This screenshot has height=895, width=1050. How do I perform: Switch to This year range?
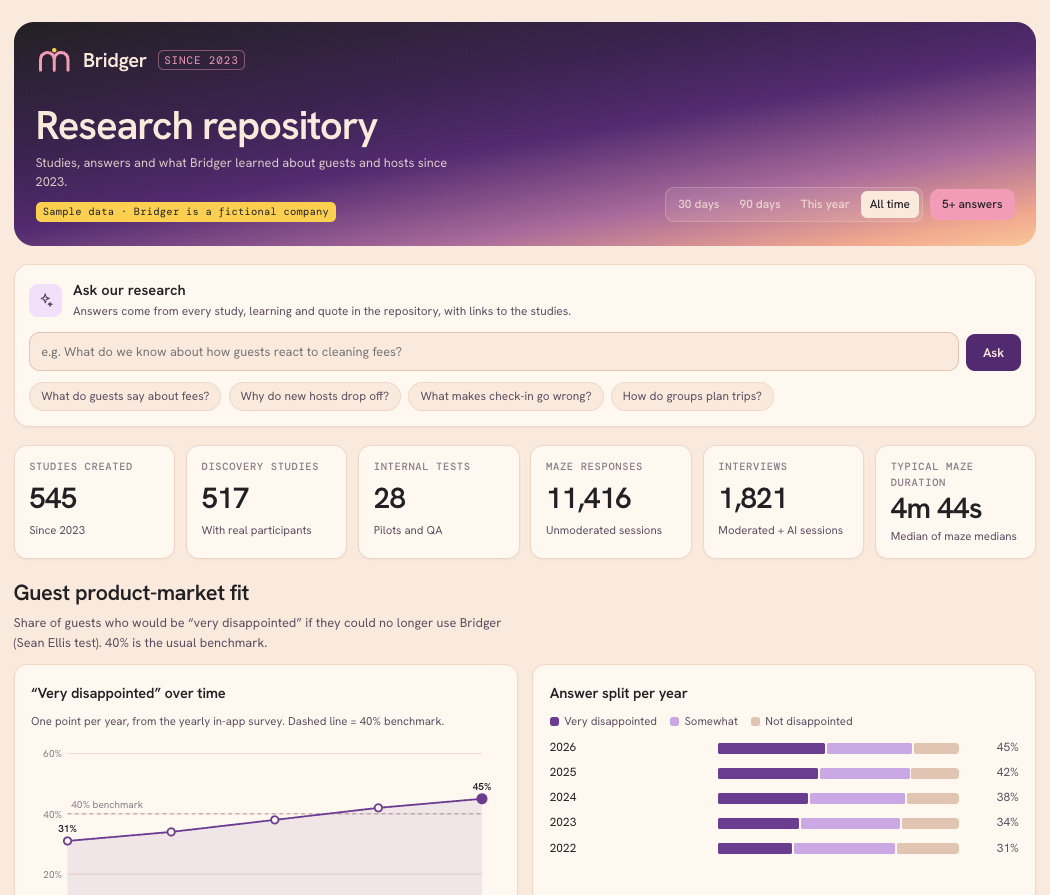tap(825, 204)
